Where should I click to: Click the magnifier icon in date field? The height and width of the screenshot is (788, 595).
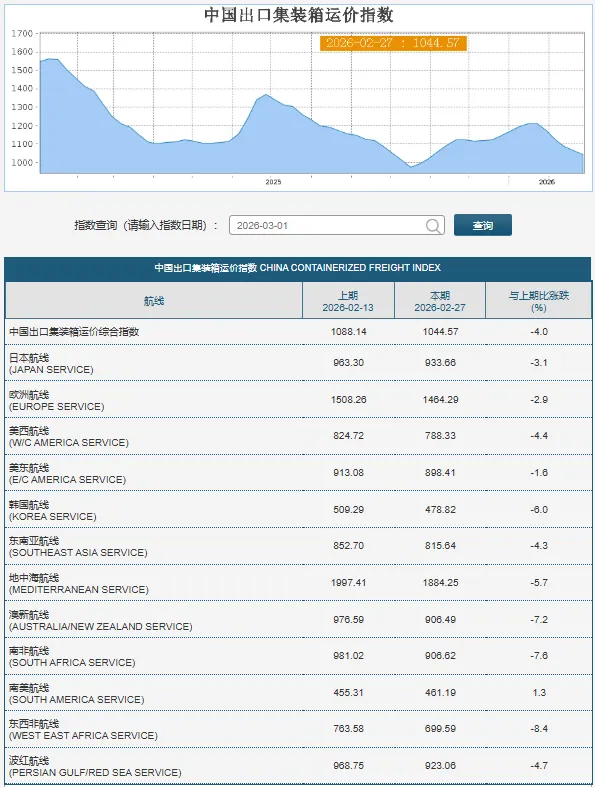coord(433,226)
